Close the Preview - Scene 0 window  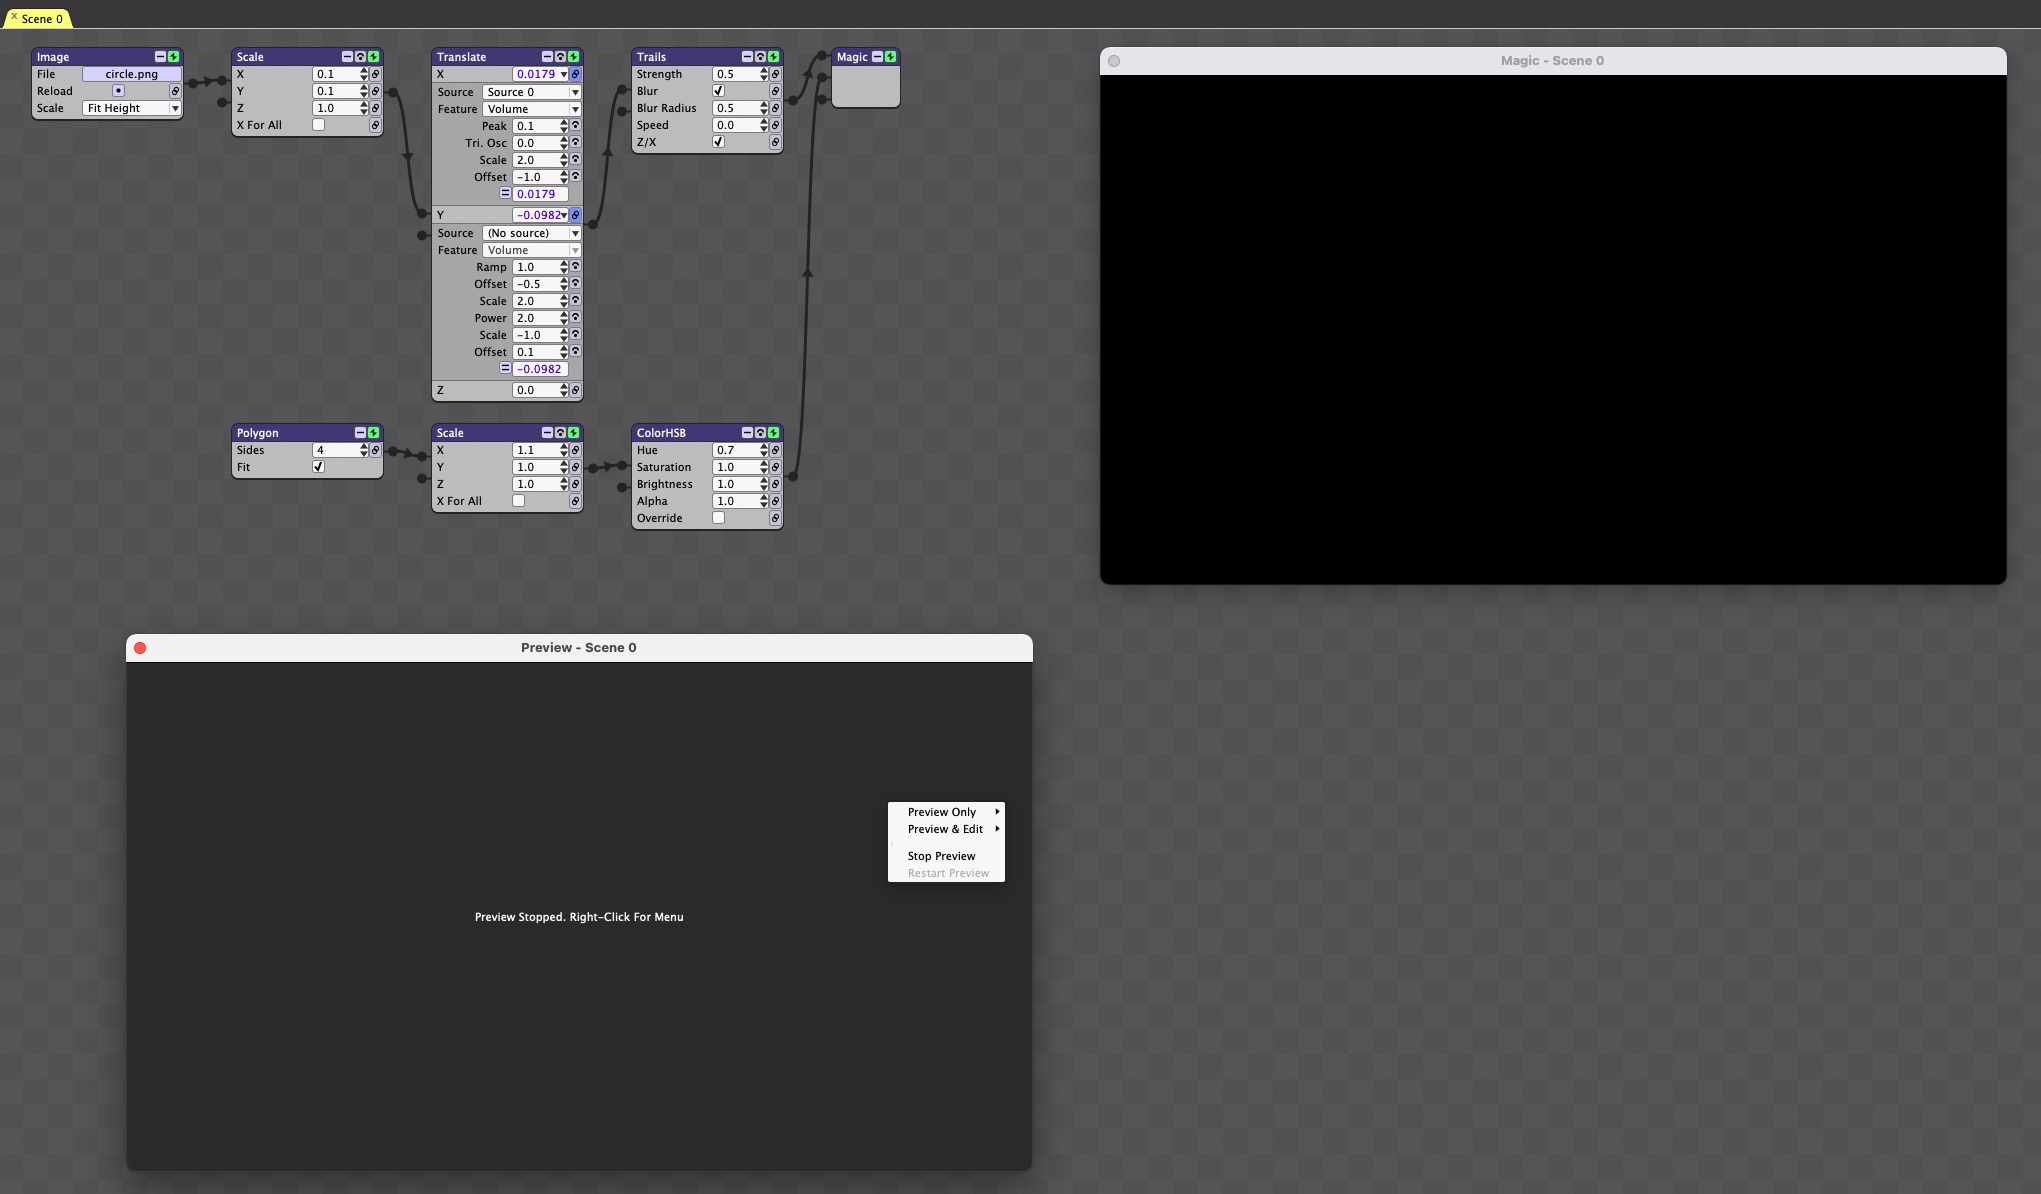(140, 648)
